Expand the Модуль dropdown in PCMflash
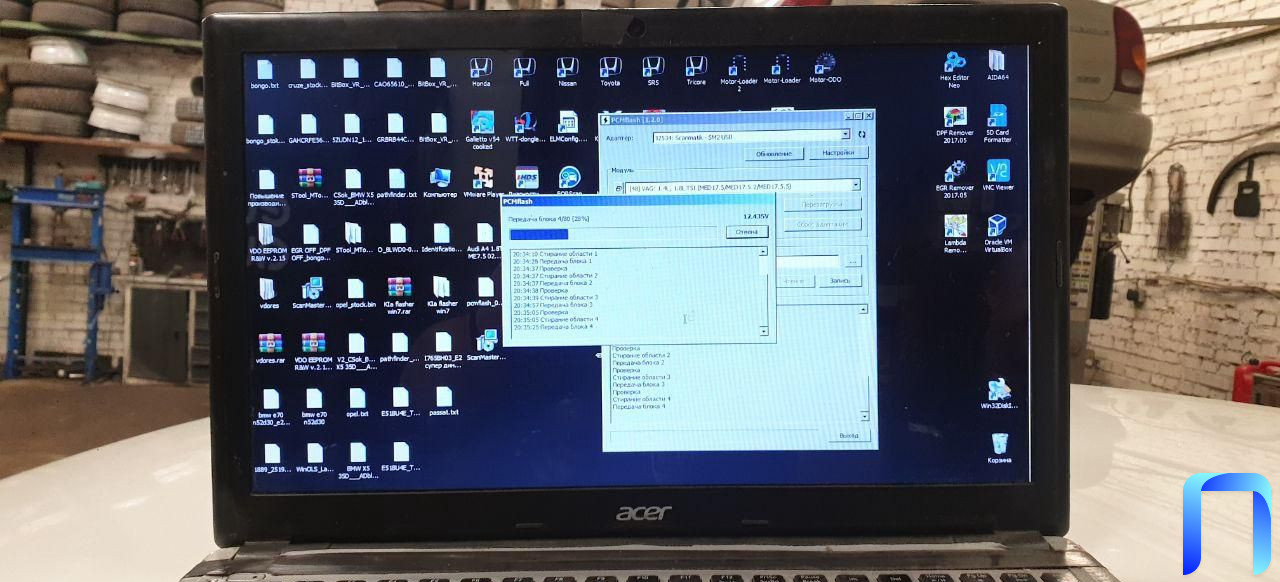This screenshot has height=582, width=1280. [856, 186]
